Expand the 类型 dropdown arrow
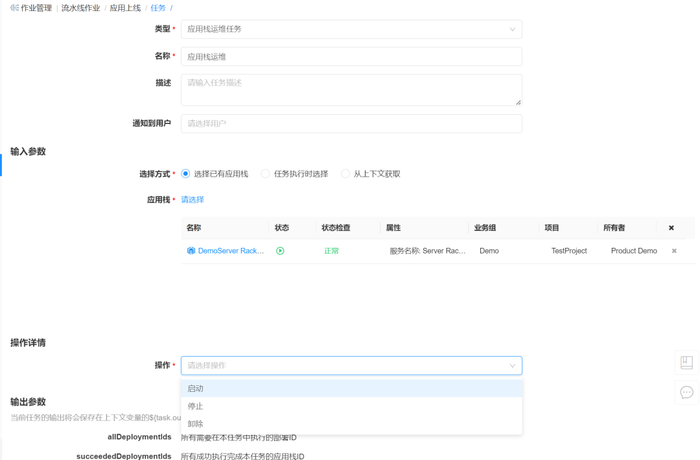The width and height of the screenshot is (700, 460). click(512, 29)
